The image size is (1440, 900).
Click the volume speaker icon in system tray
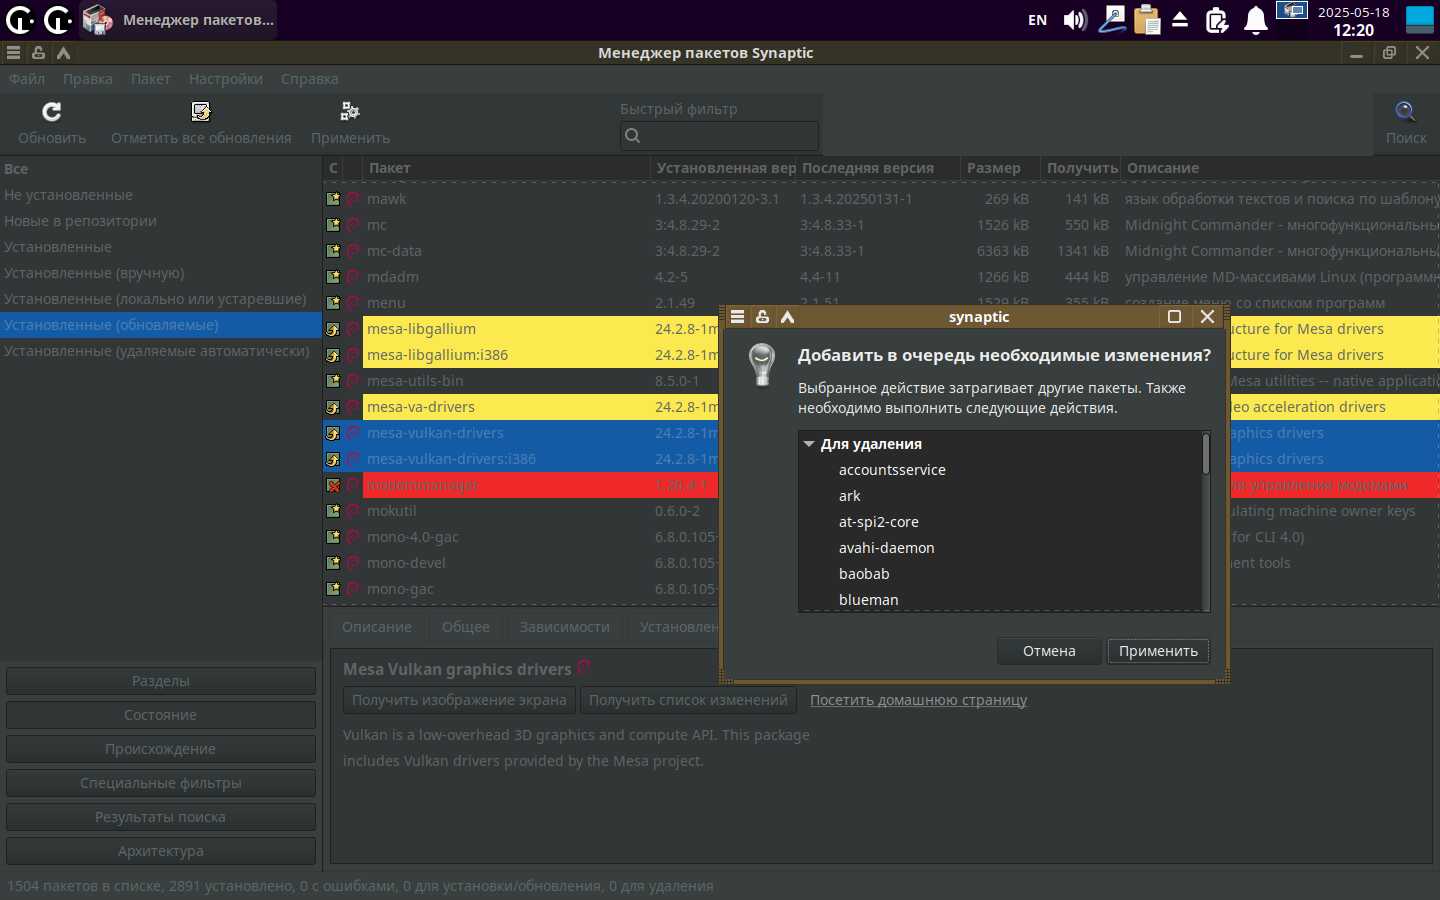click(1075, 20)
